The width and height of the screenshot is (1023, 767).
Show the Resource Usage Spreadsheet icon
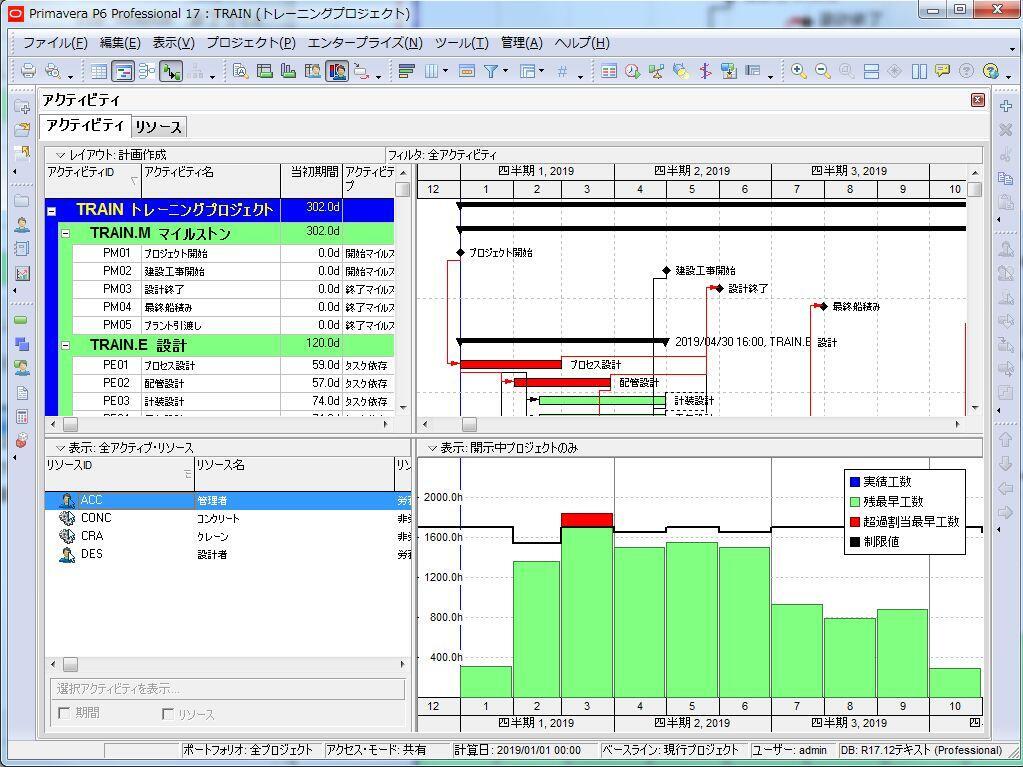[313, 71]
